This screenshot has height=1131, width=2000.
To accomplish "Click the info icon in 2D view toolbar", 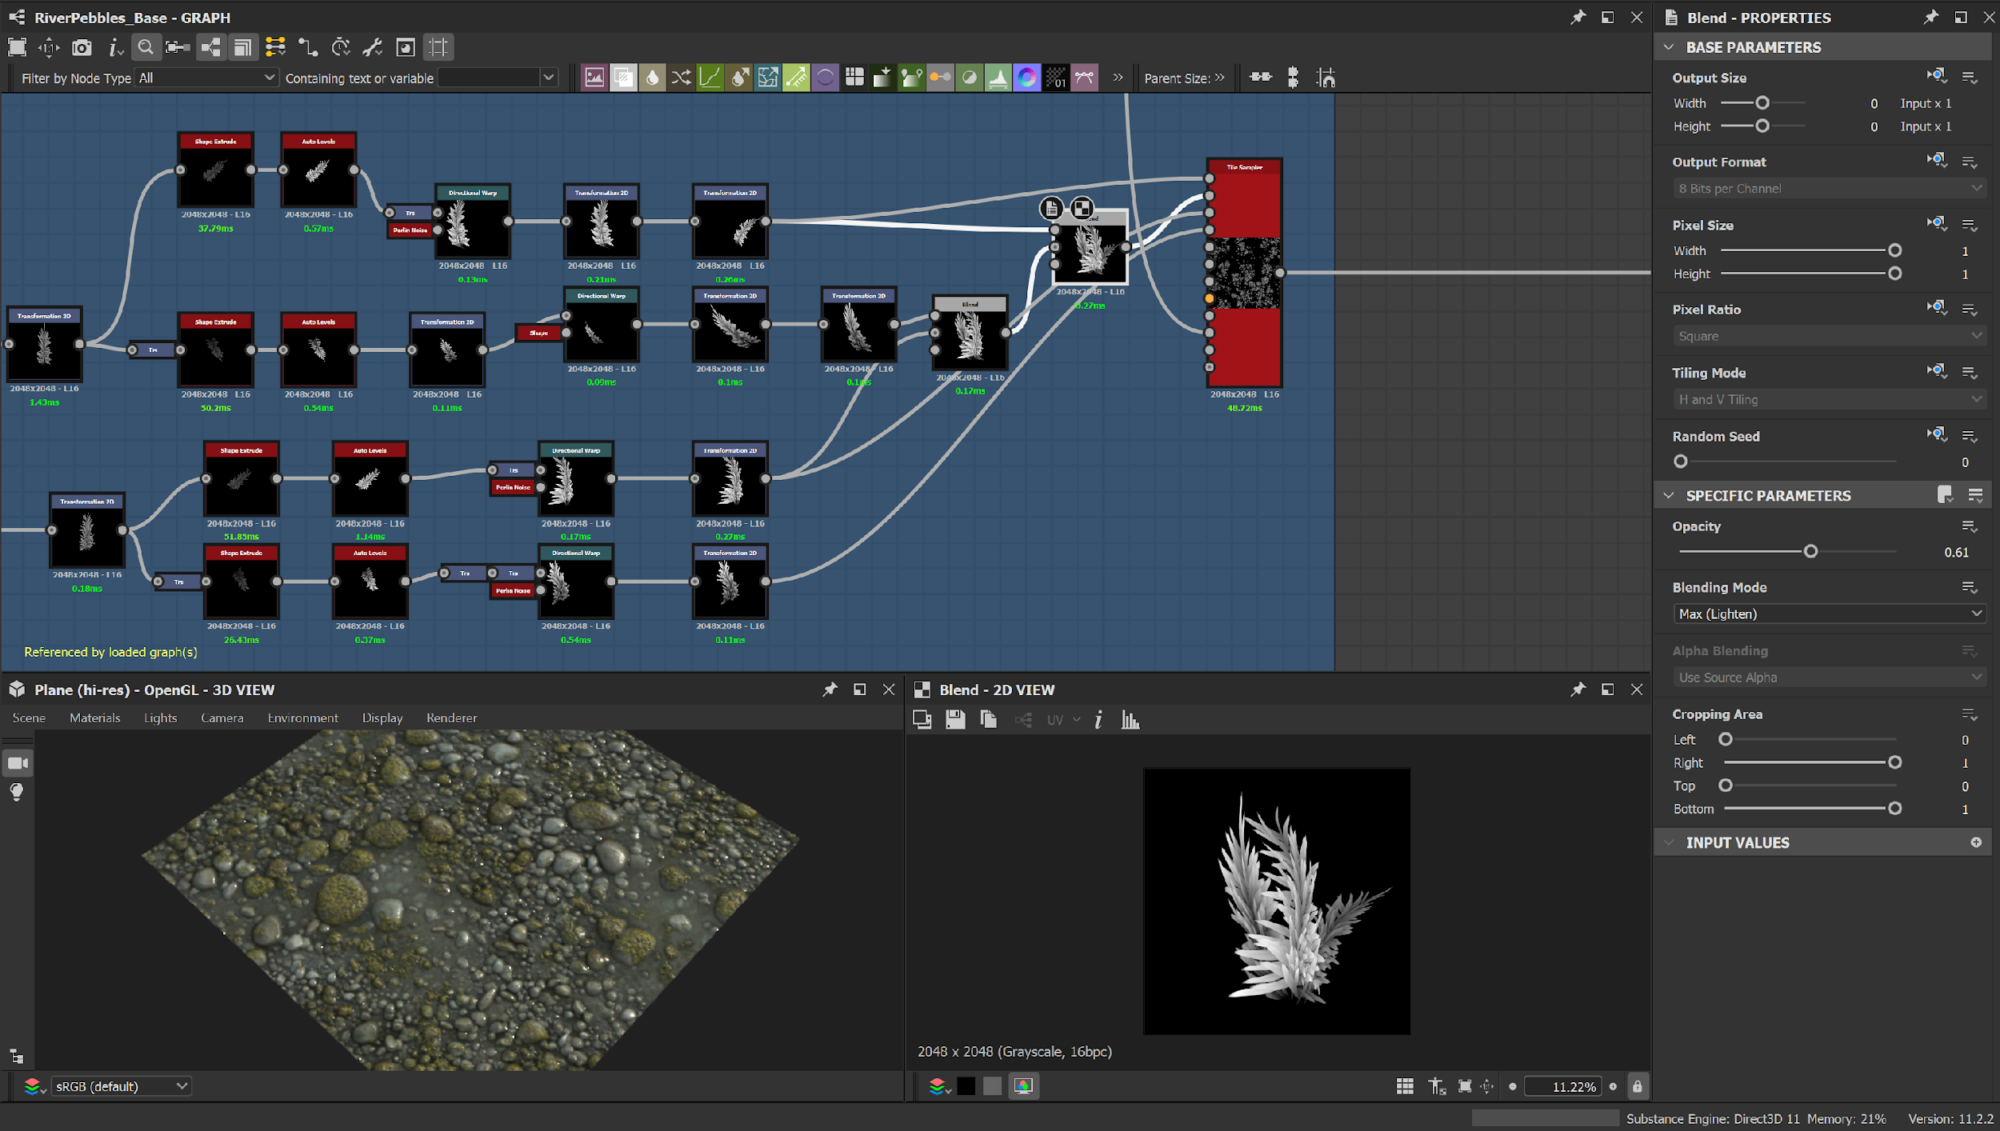I will click(1098, 719).
